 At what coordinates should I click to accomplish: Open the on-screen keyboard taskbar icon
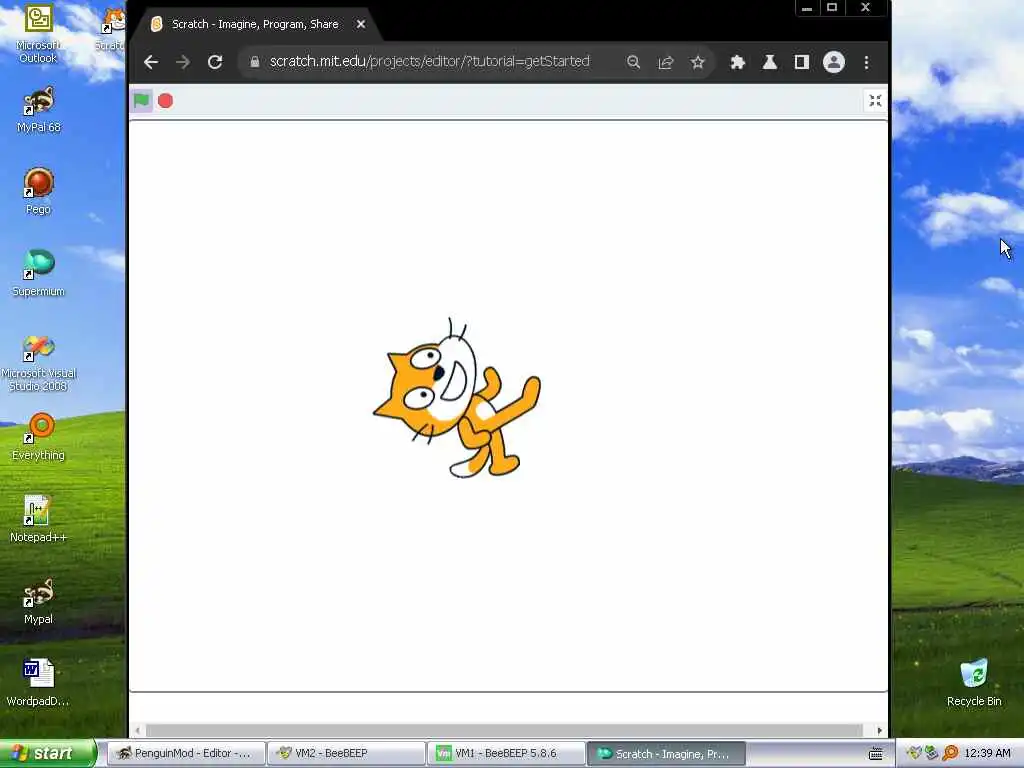pos(875,754)
